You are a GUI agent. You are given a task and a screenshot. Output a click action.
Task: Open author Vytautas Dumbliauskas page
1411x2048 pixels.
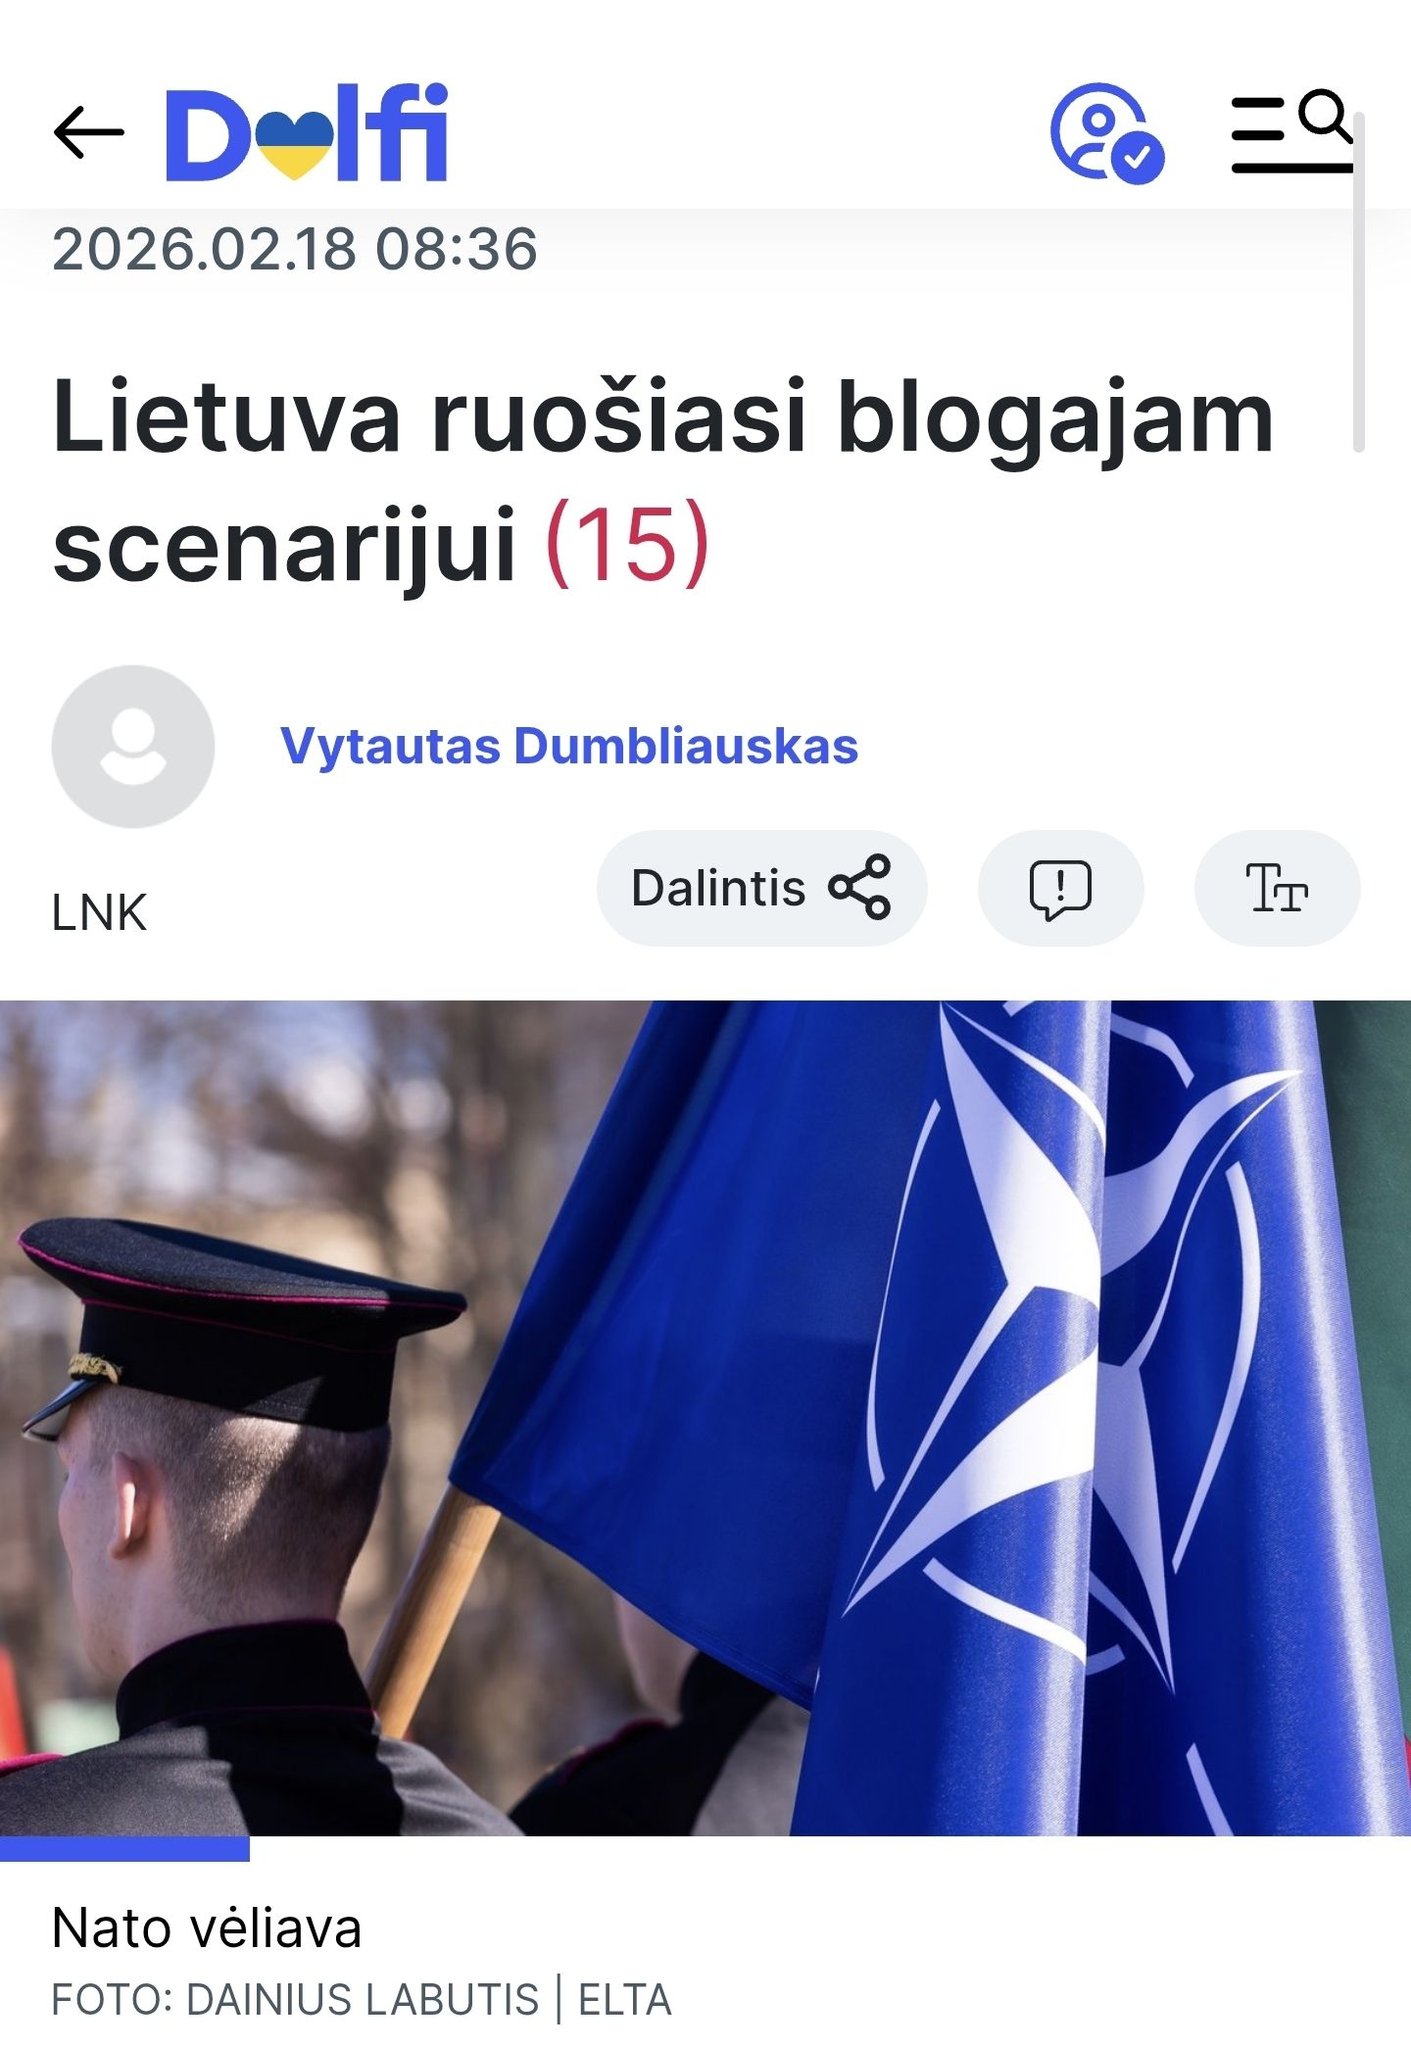tap(569, 746)
